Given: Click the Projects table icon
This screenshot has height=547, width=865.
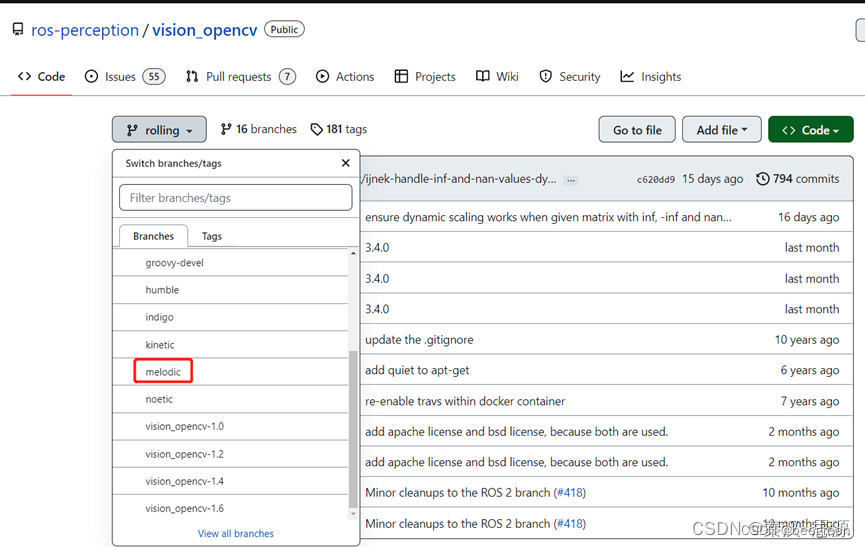Looking at the screenshot, I should pos(401,76).
